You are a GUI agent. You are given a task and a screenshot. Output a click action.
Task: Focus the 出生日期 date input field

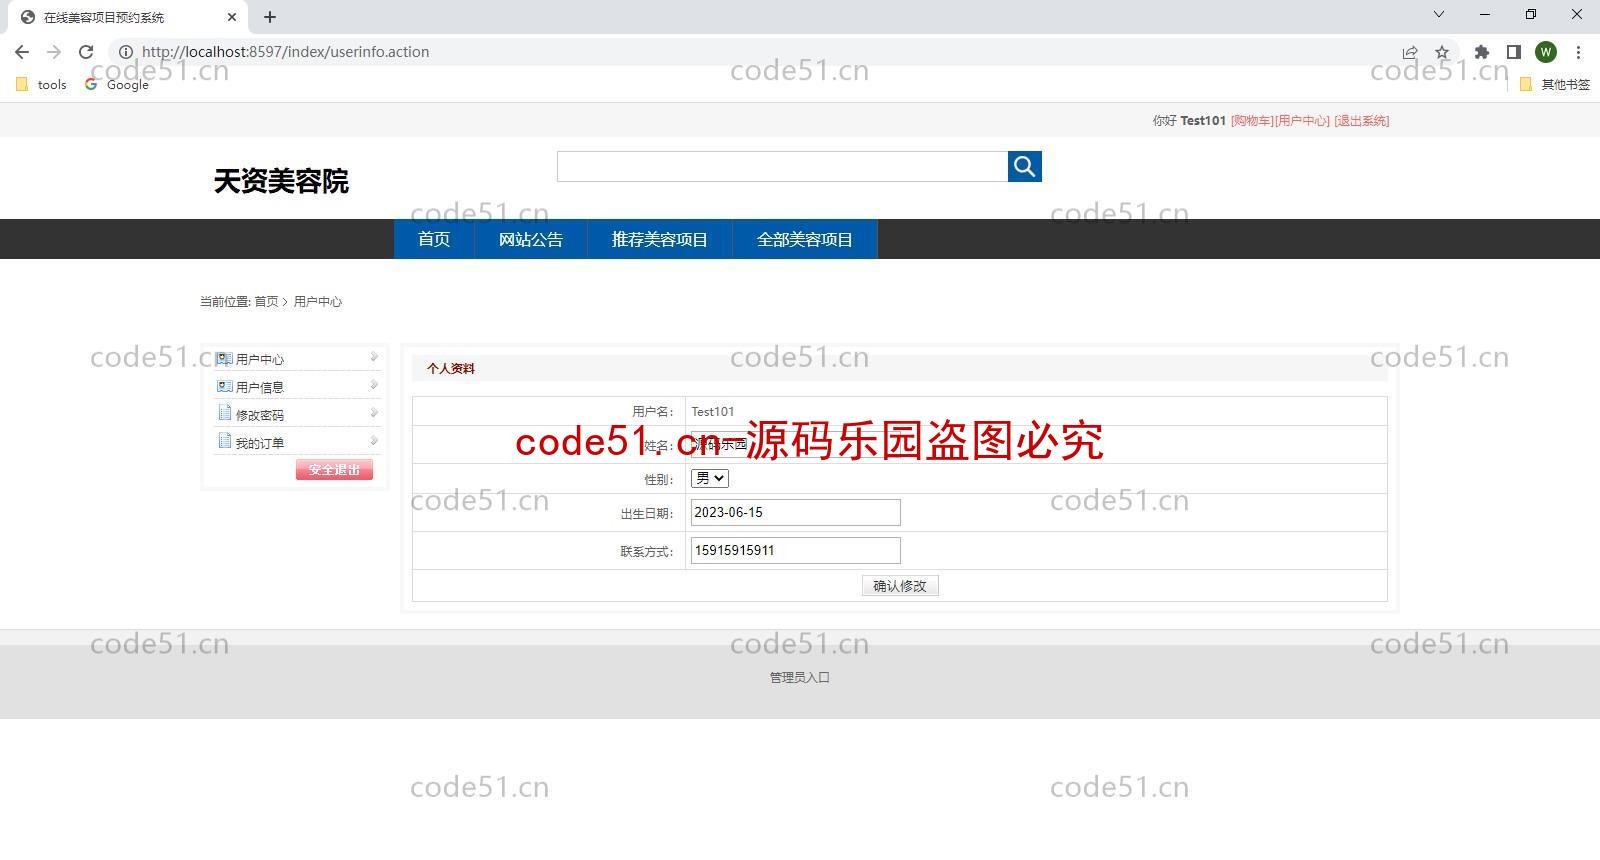[795, 513]
